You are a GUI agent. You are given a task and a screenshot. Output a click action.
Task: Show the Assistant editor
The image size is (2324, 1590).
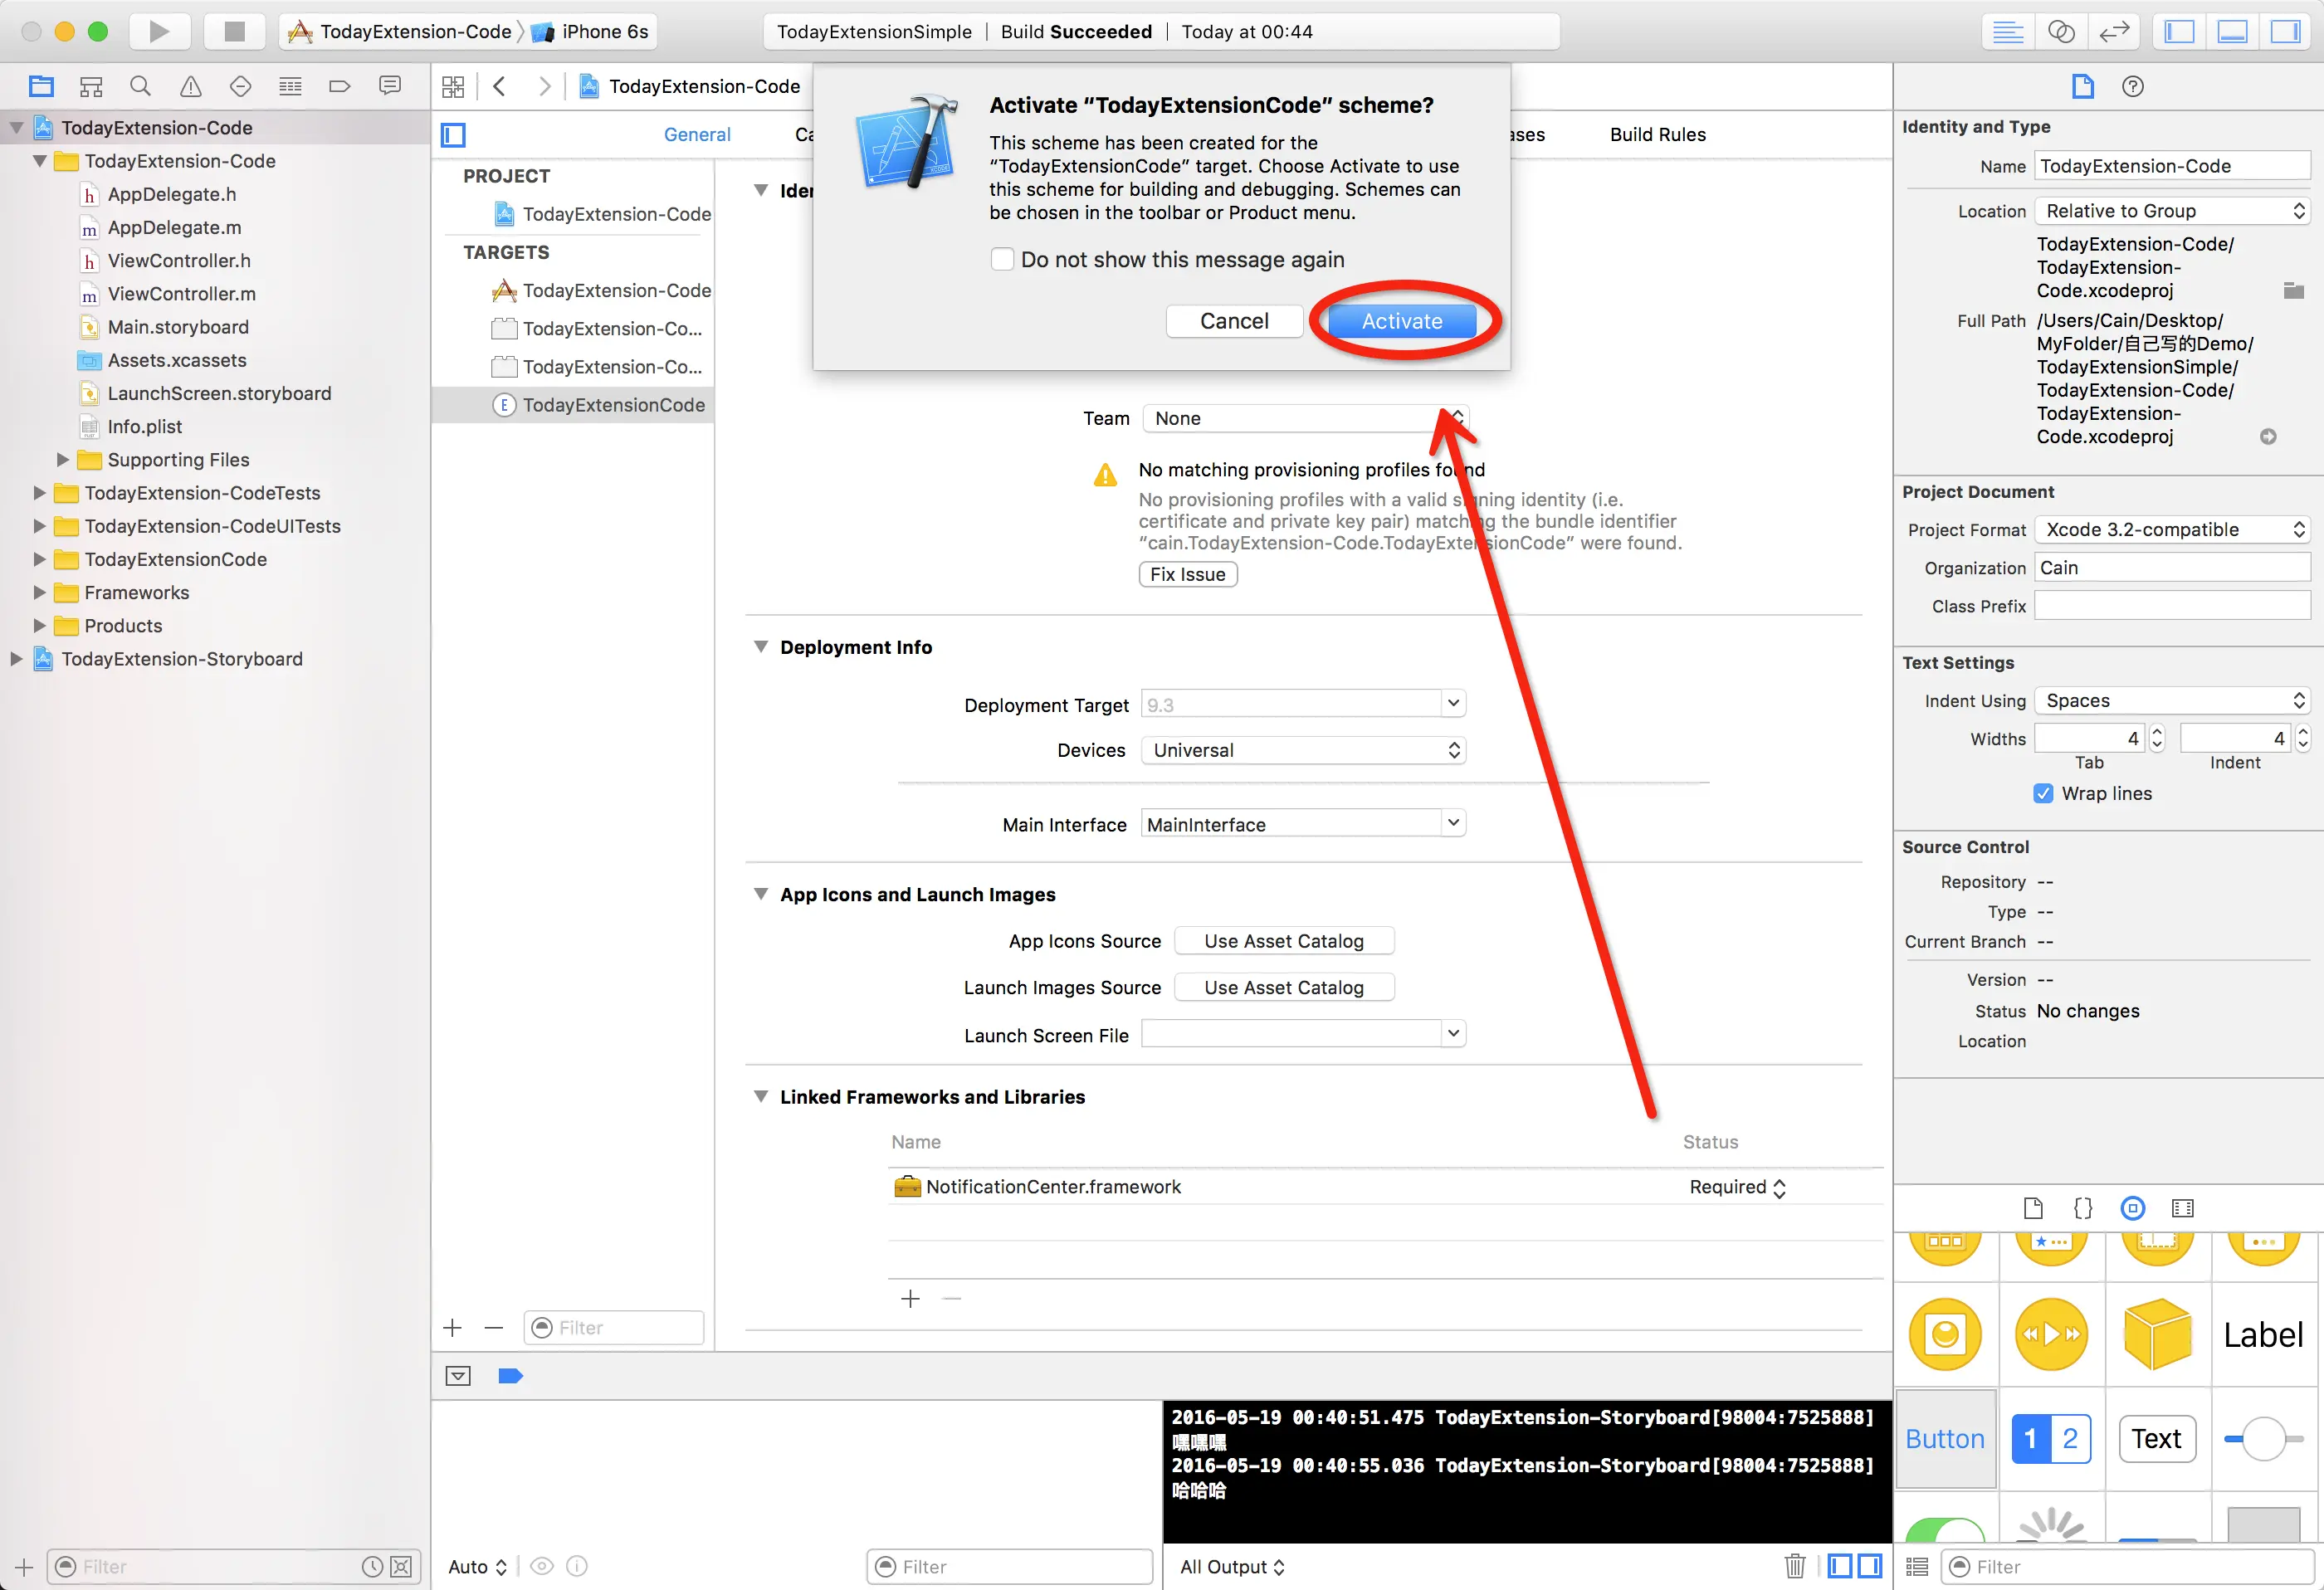pyautogui.click(x=2061, y=31)
